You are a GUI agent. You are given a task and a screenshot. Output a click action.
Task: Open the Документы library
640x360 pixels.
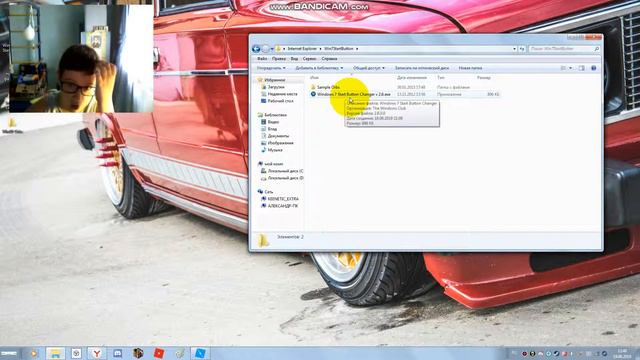coord(275,136)
